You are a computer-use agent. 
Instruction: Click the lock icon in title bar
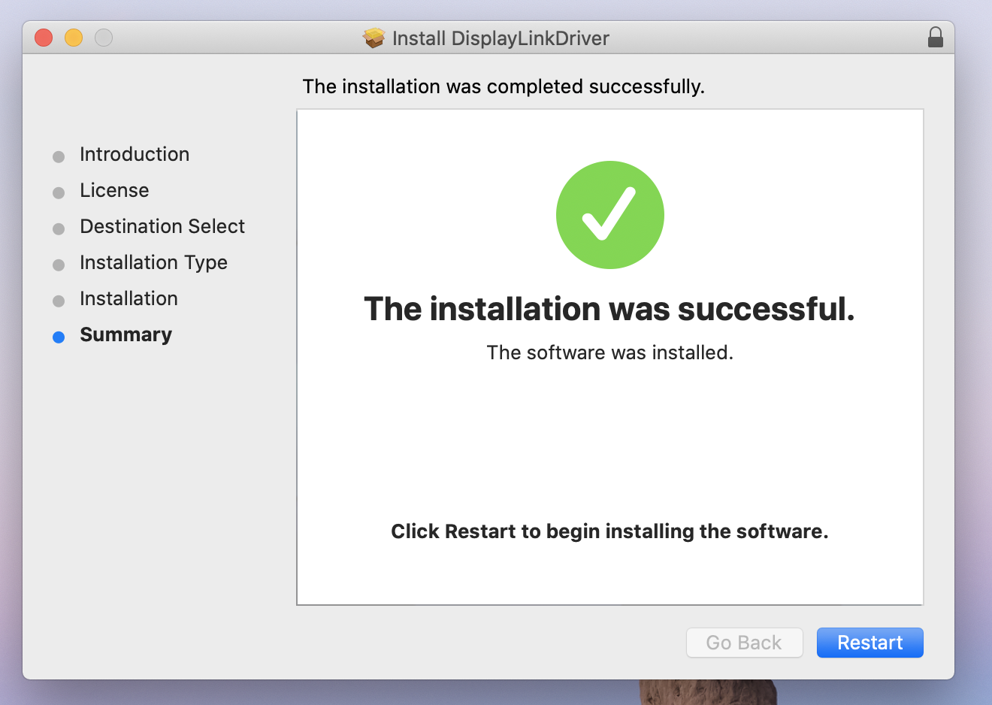[x=935, y=37]
